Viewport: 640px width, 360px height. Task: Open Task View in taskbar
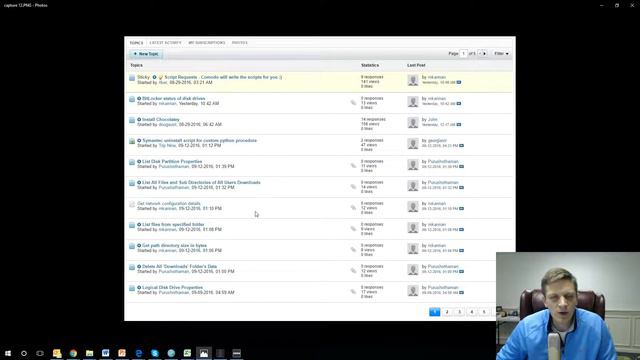[x=40, y=353]
